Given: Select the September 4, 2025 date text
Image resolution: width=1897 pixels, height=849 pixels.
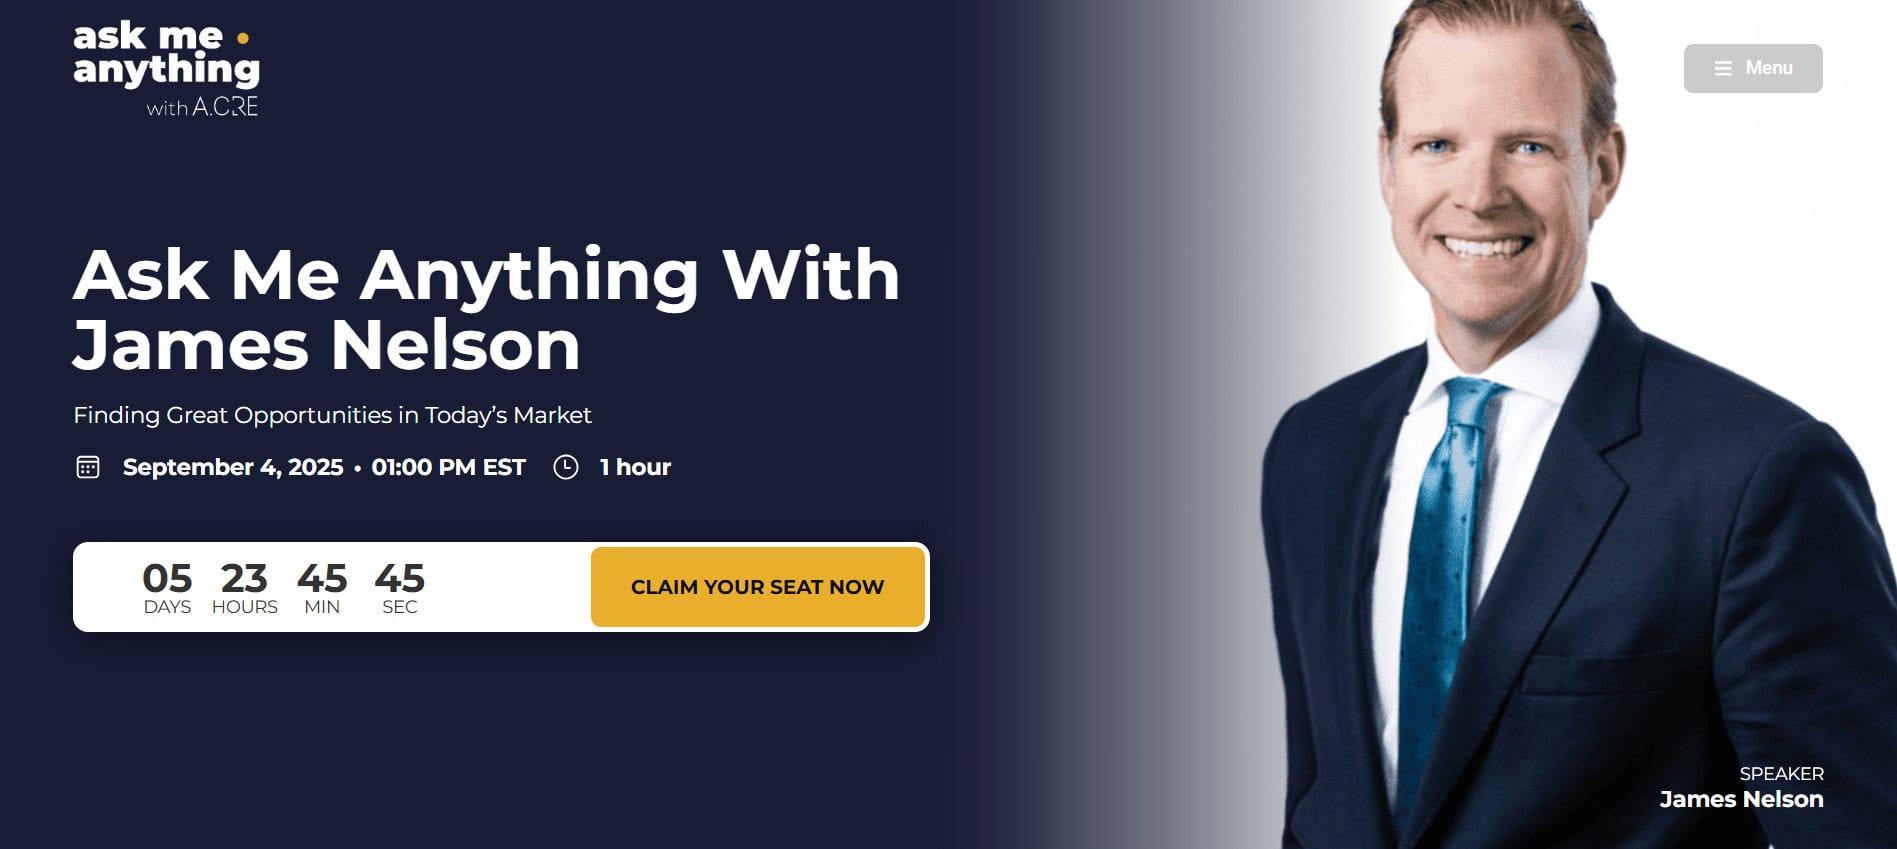Looking at the screenshot, I should click(233, 467).
